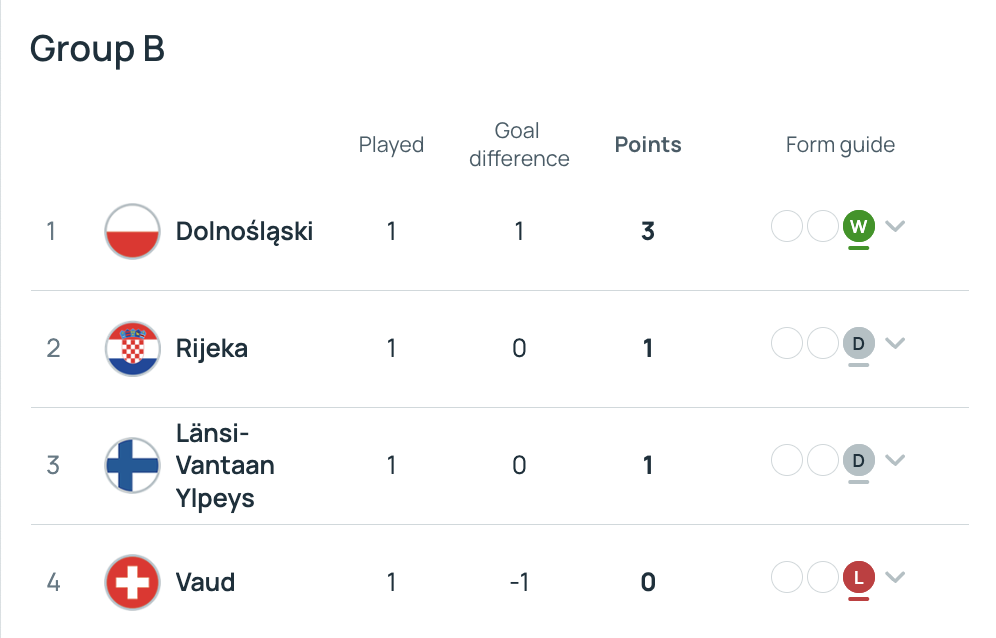This screenshot has height=638, width=996.
Task: Click the Points column header
Action: click(648, 145)
